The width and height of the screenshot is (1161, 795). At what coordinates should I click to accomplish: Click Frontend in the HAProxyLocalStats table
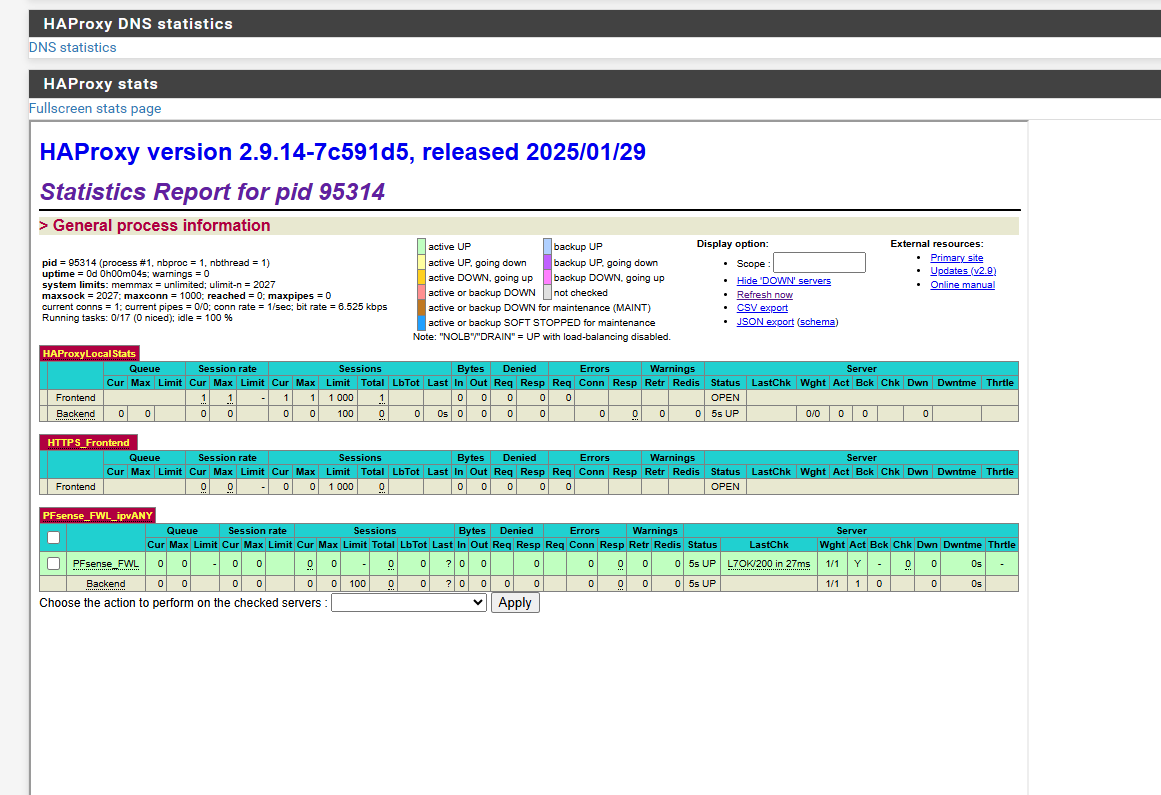coord(76,398)
